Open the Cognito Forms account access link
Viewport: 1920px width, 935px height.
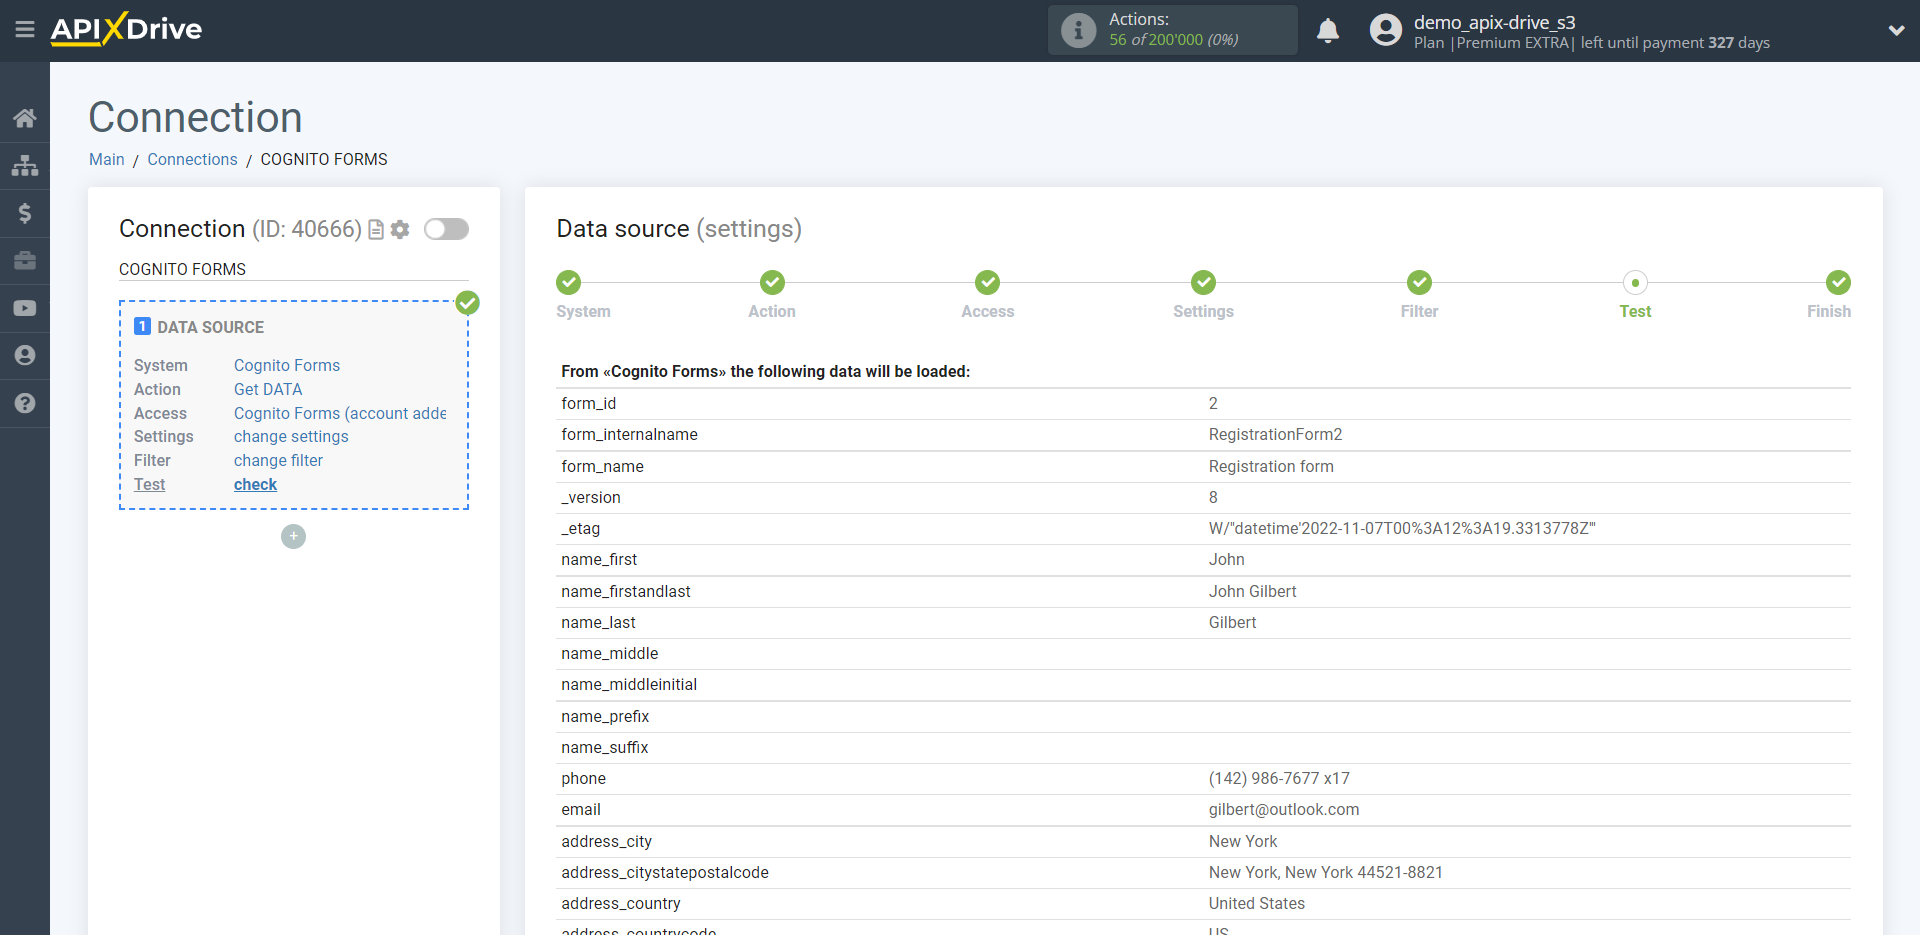coord(340,414)
